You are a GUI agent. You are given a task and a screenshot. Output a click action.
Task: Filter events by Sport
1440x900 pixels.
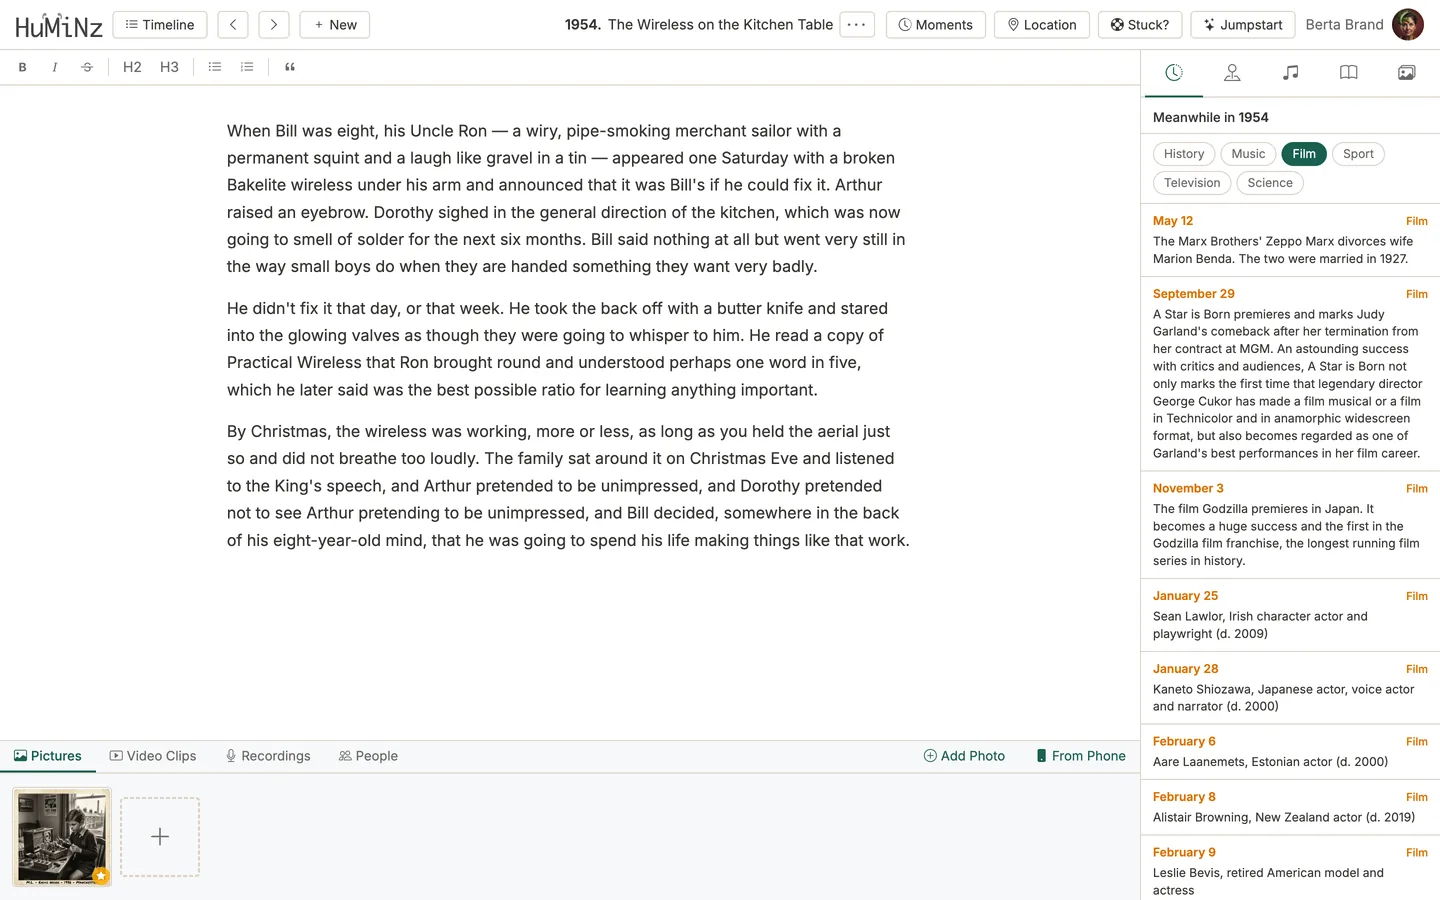(x=1358, y=154)
